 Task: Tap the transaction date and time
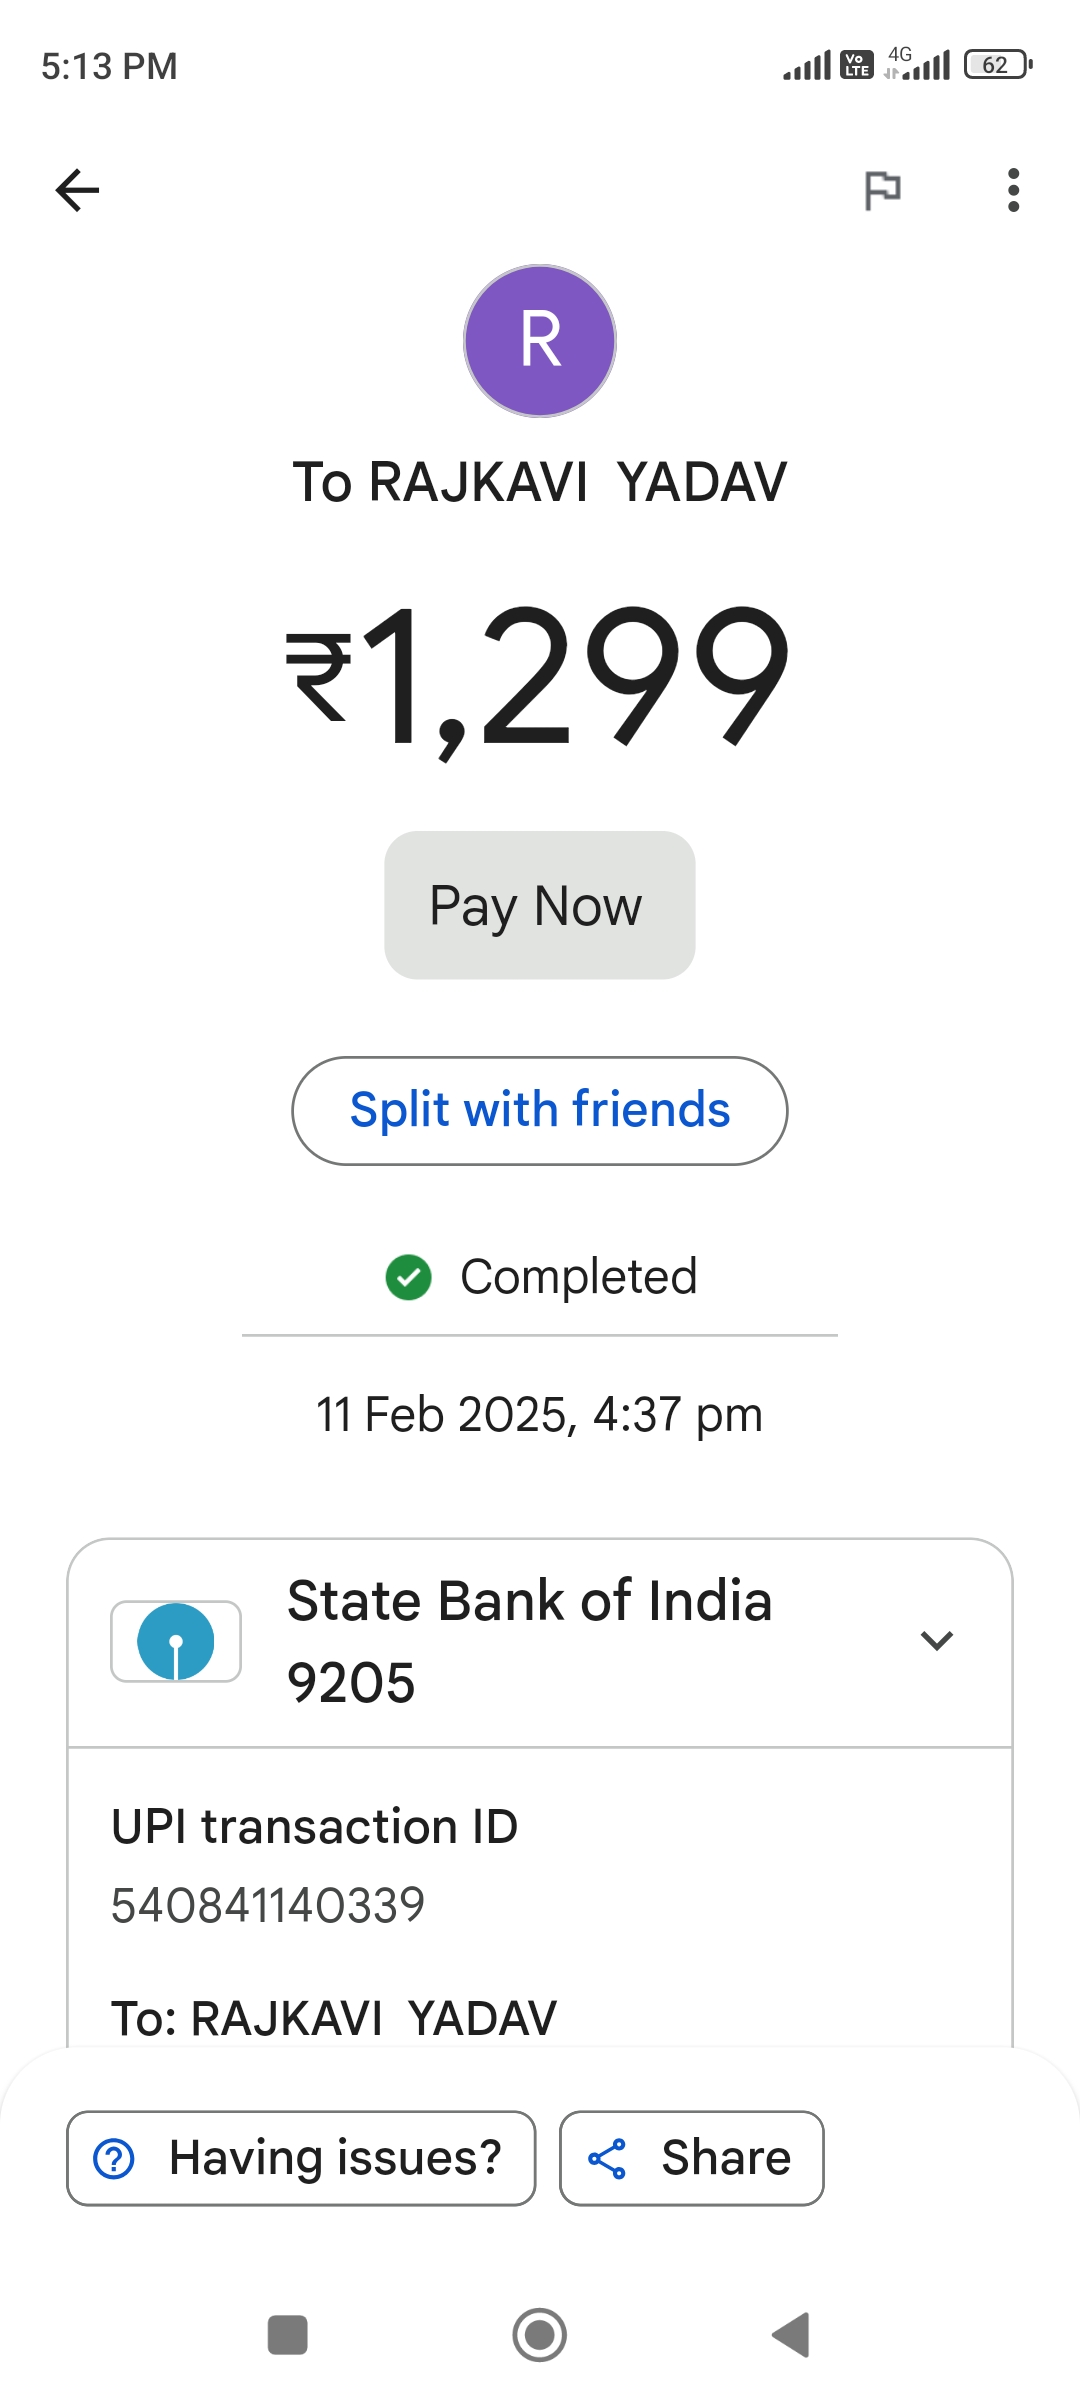[x=540, y=1415]
